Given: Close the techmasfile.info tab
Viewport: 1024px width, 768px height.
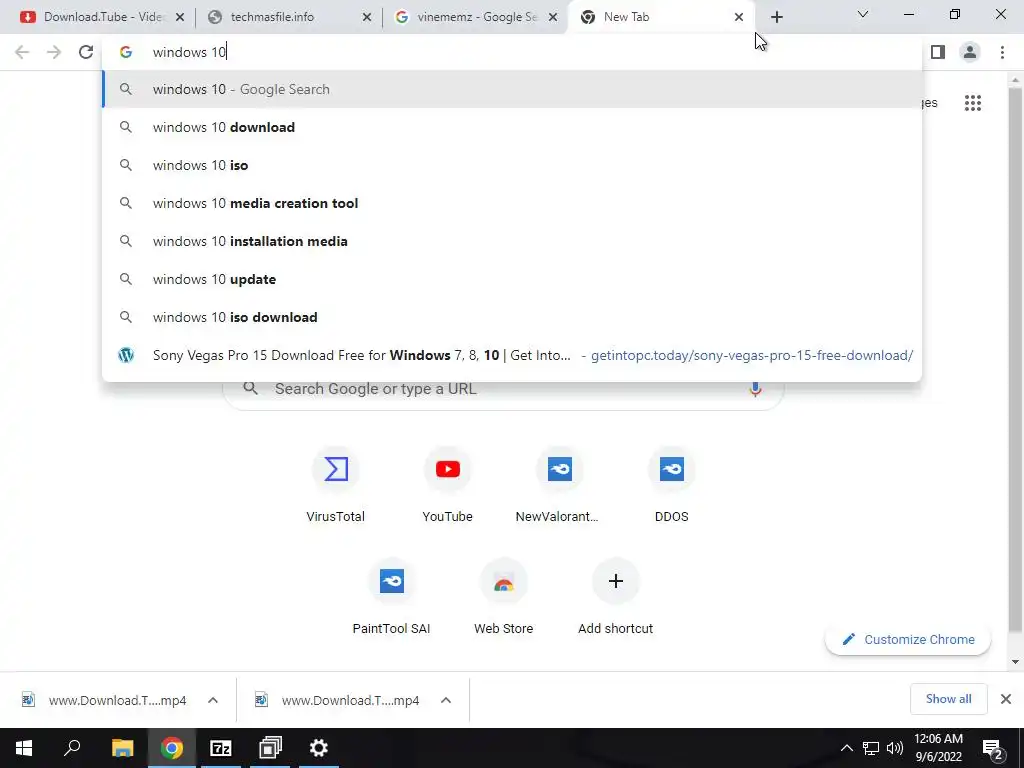Looking at the screenshot, I should (x=367, y=18).
